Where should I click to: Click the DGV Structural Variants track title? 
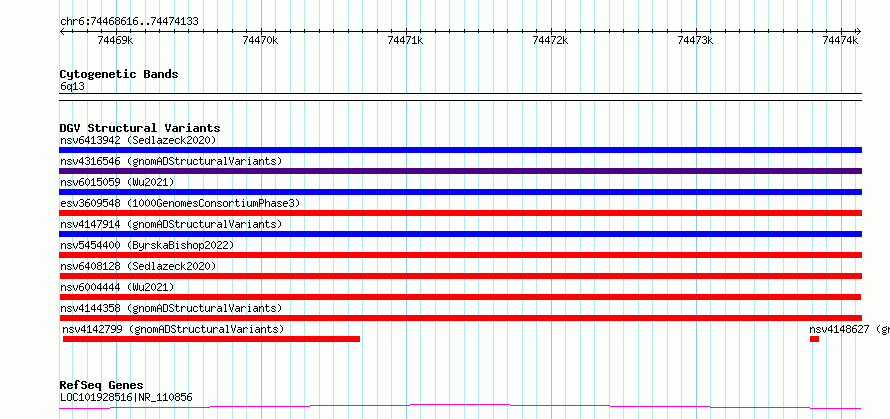140,128
